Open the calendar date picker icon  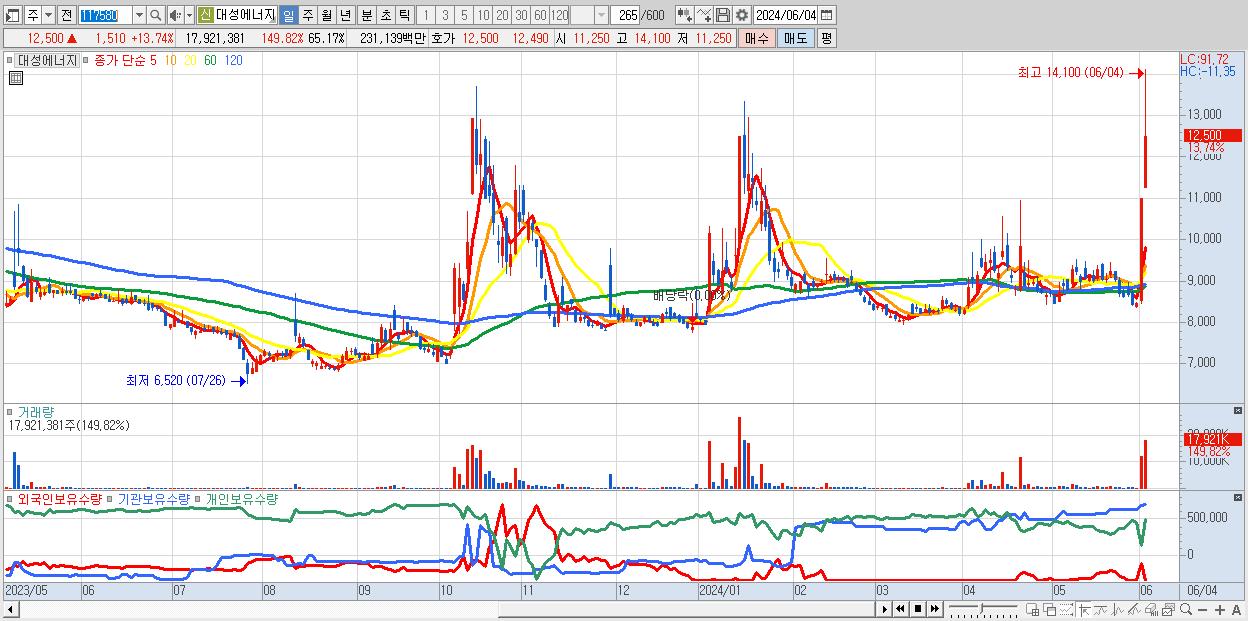click(x=826, y=15)
